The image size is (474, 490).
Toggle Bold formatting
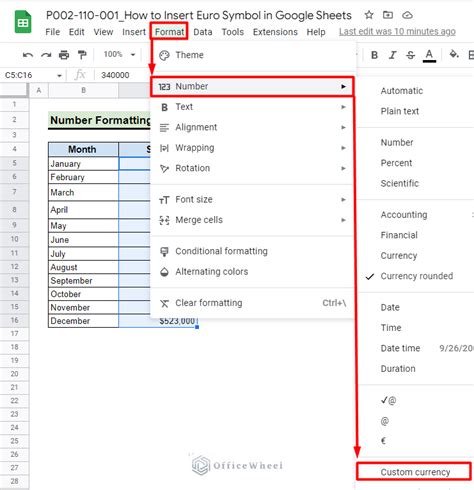coord(374,55)
